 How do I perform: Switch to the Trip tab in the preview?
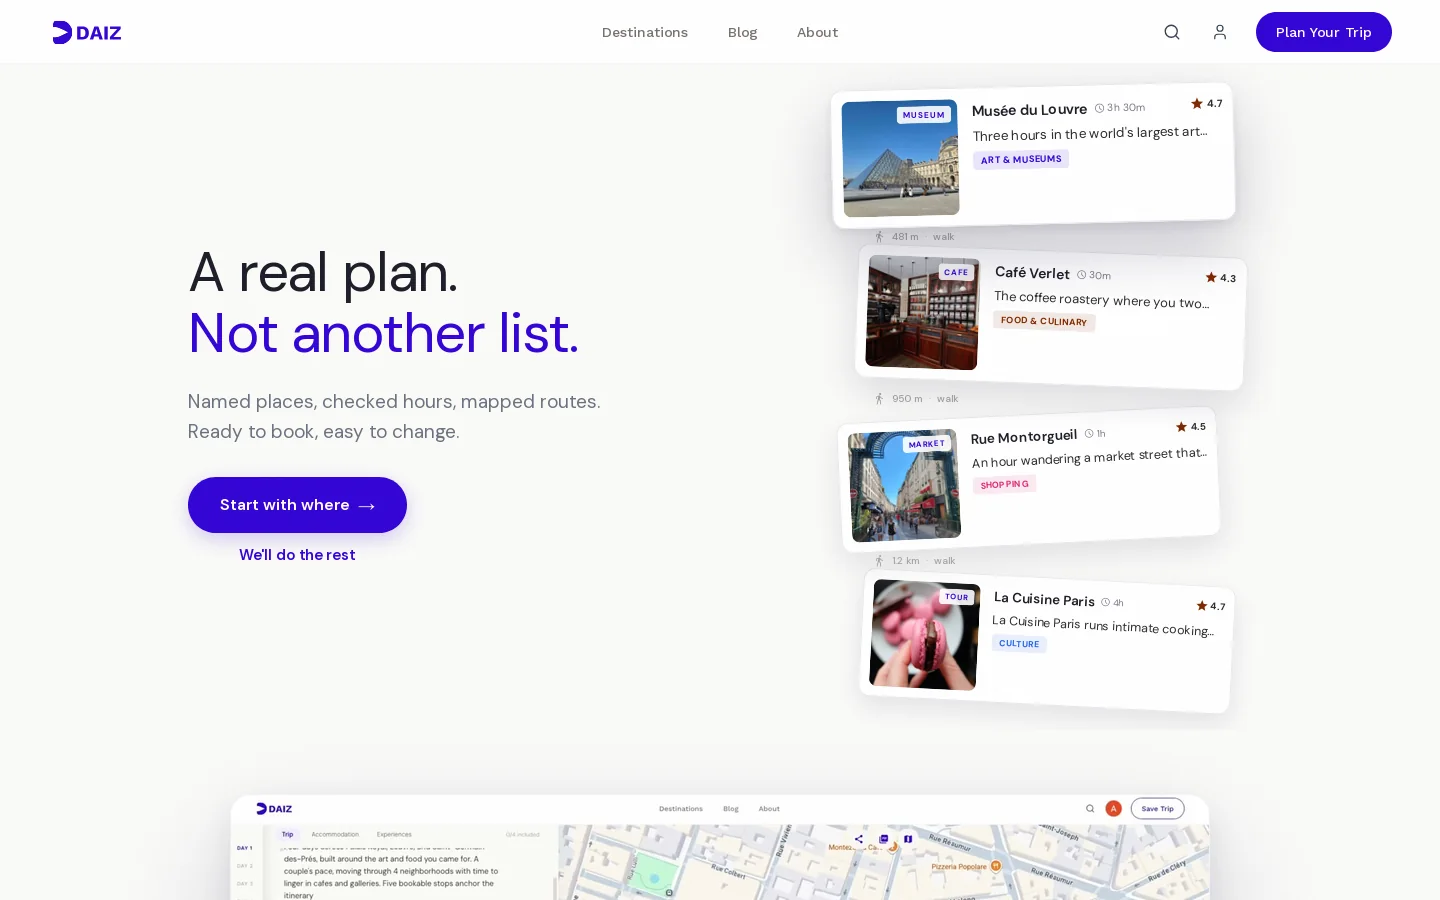click(x=287, y=834)
